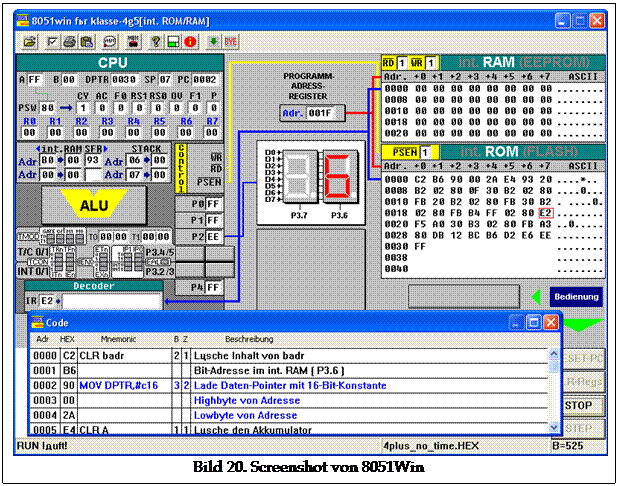Click the decoder IR value field
The width and height of the screenshot is (618, 486).
tap(47, 301)
